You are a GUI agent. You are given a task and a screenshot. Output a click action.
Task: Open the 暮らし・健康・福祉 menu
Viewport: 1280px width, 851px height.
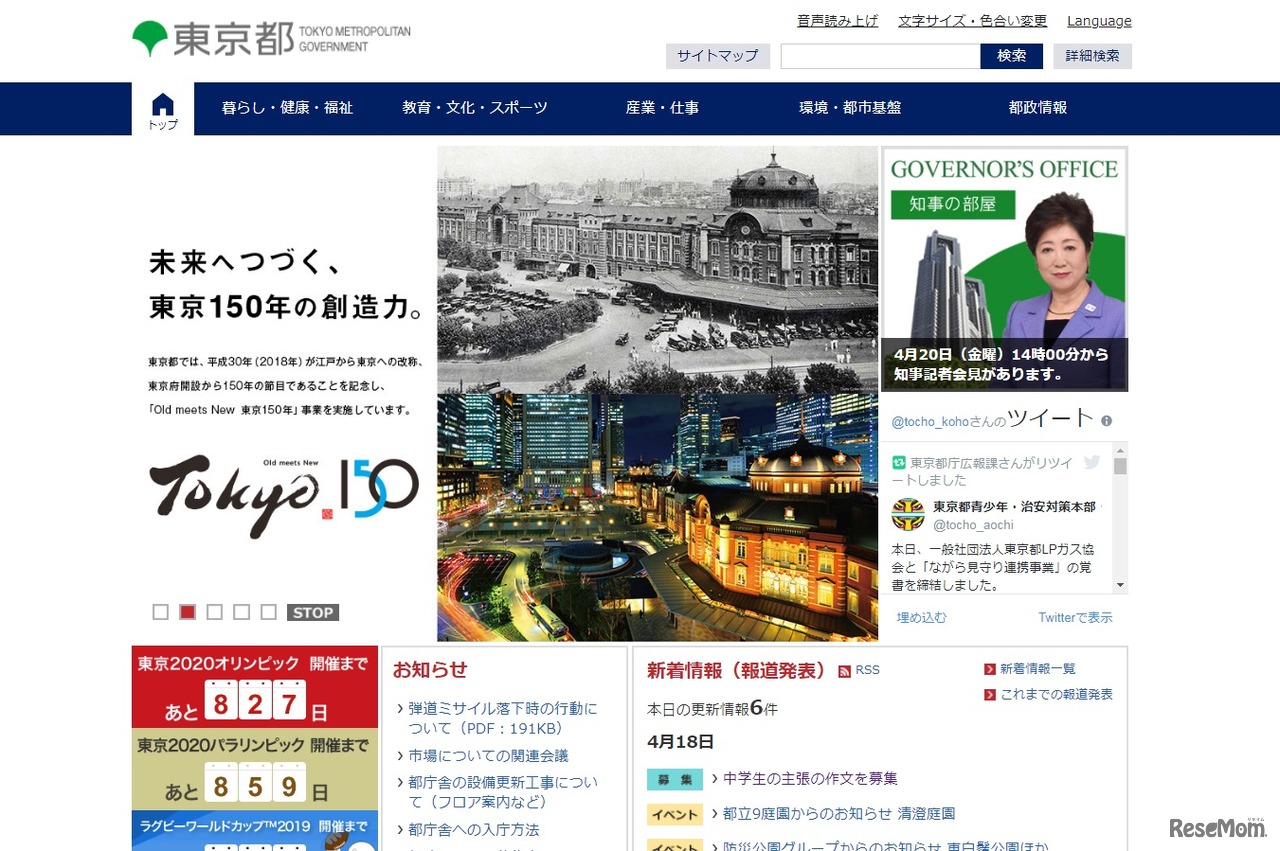click(x=287, y=108)
